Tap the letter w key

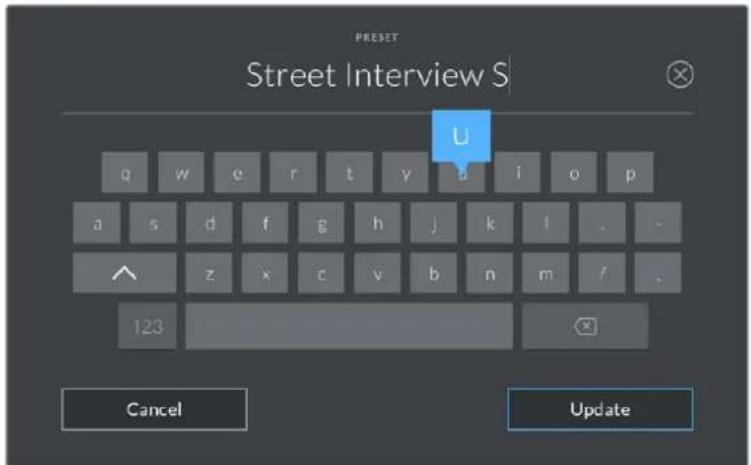181,173
